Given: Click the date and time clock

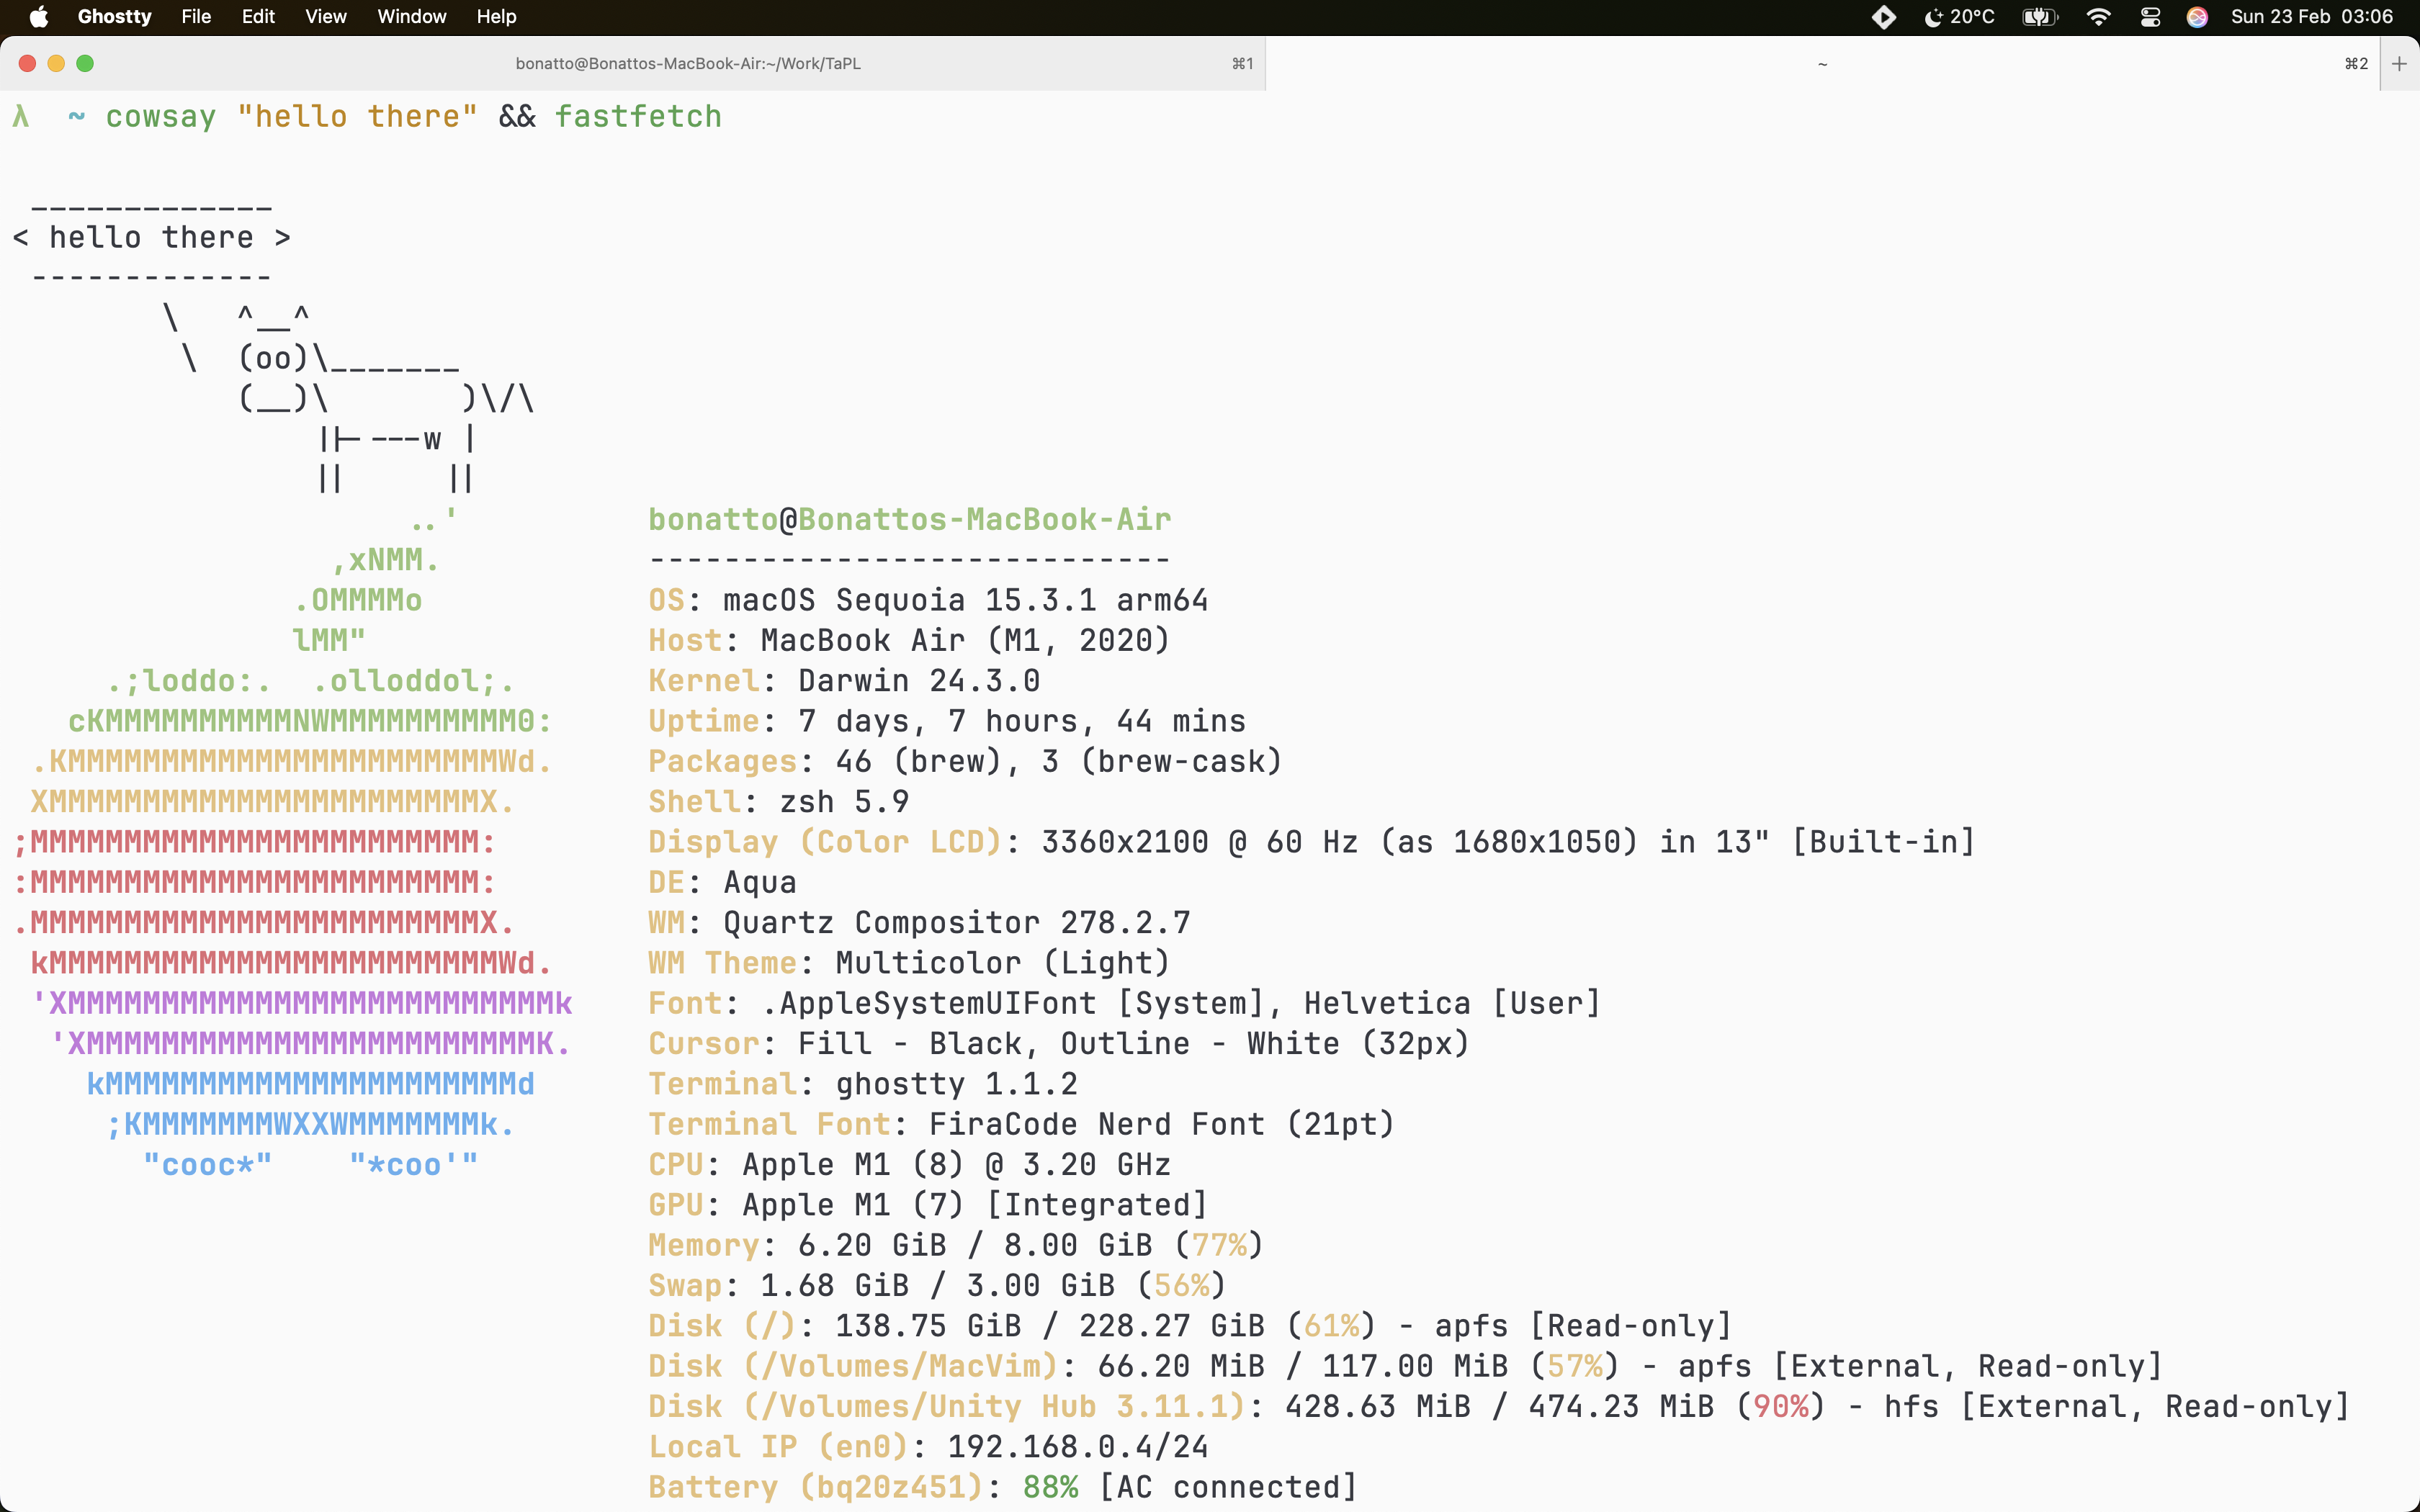Looking at the screenshot, I should pyautogui.click(x=2311, y=17).
